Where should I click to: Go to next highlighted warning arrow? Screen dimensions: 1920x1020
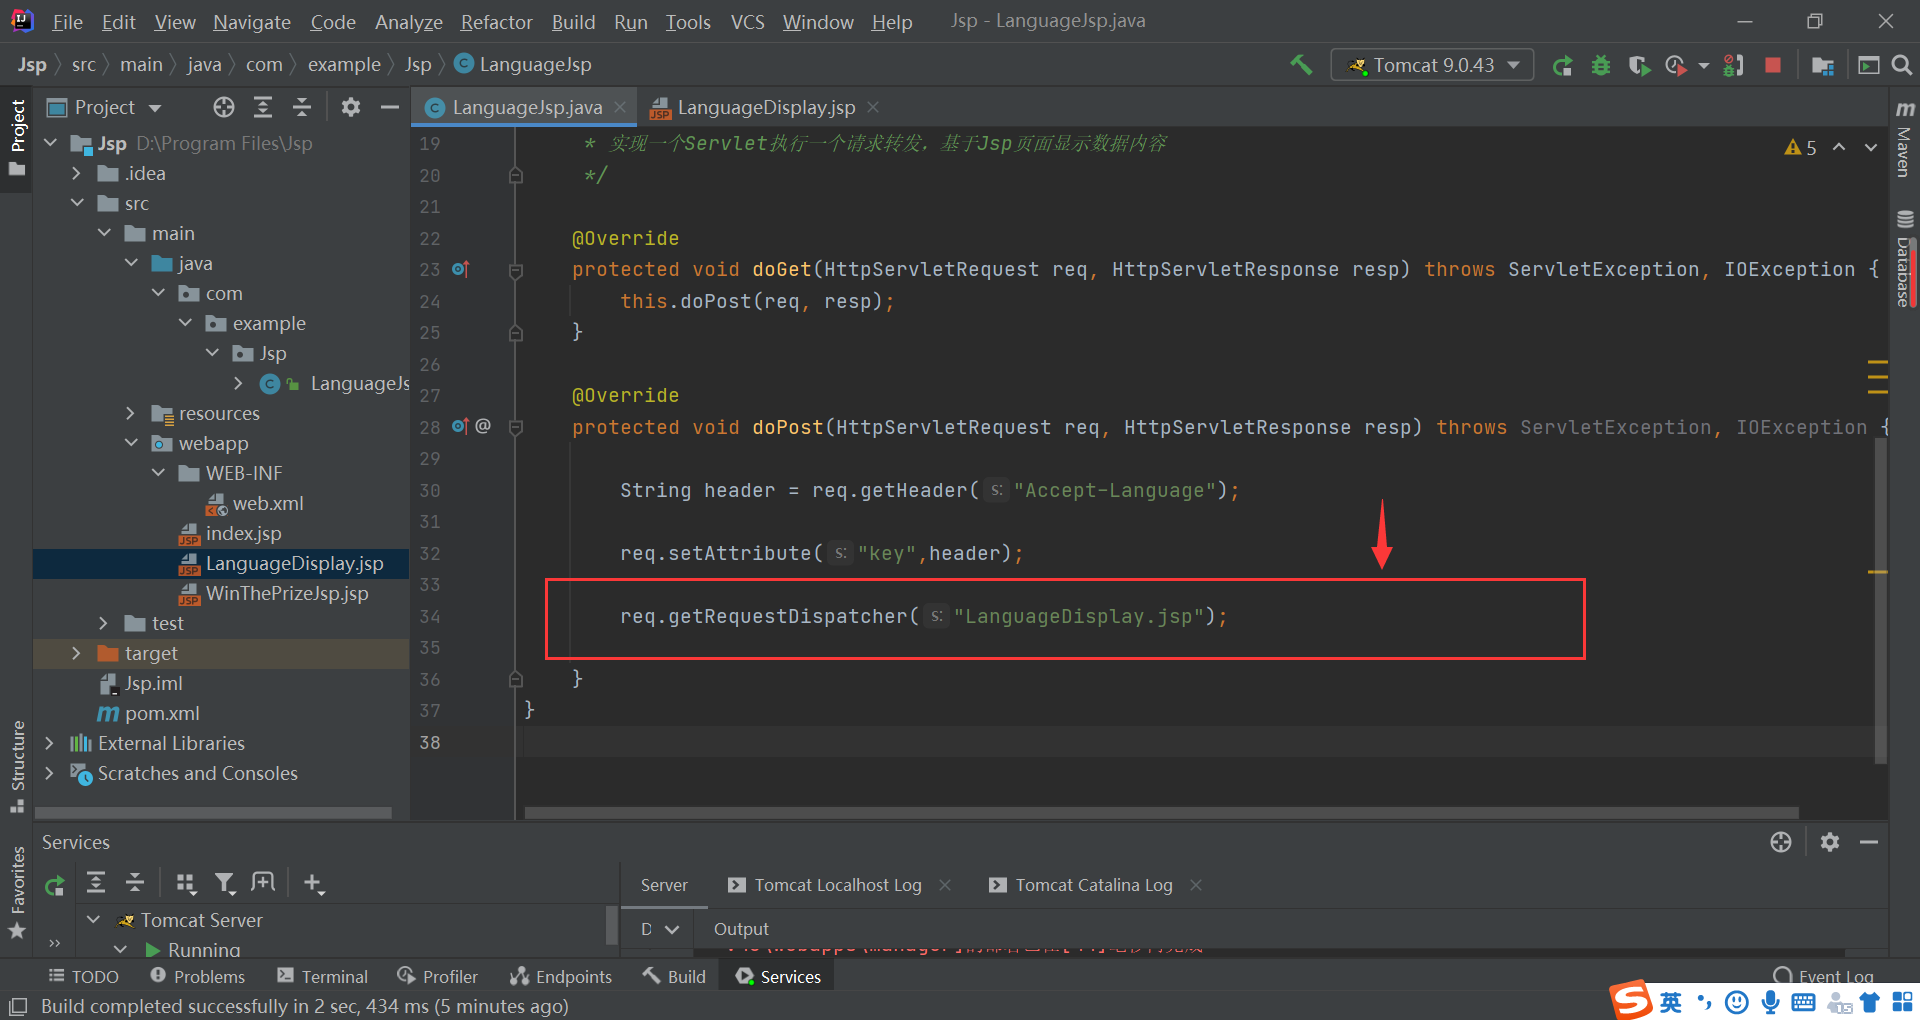(x=1870, y=147)
